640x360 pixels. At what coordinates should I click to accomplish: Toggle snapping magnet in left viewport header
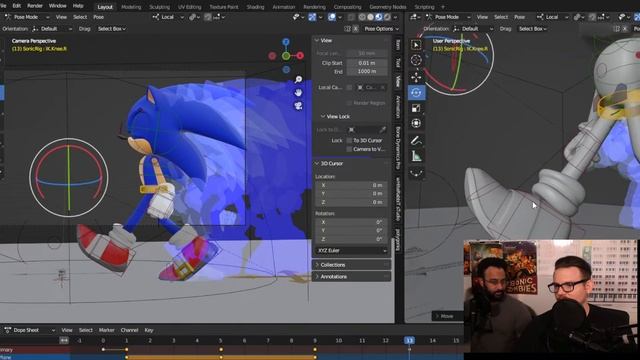coord(209,17)
